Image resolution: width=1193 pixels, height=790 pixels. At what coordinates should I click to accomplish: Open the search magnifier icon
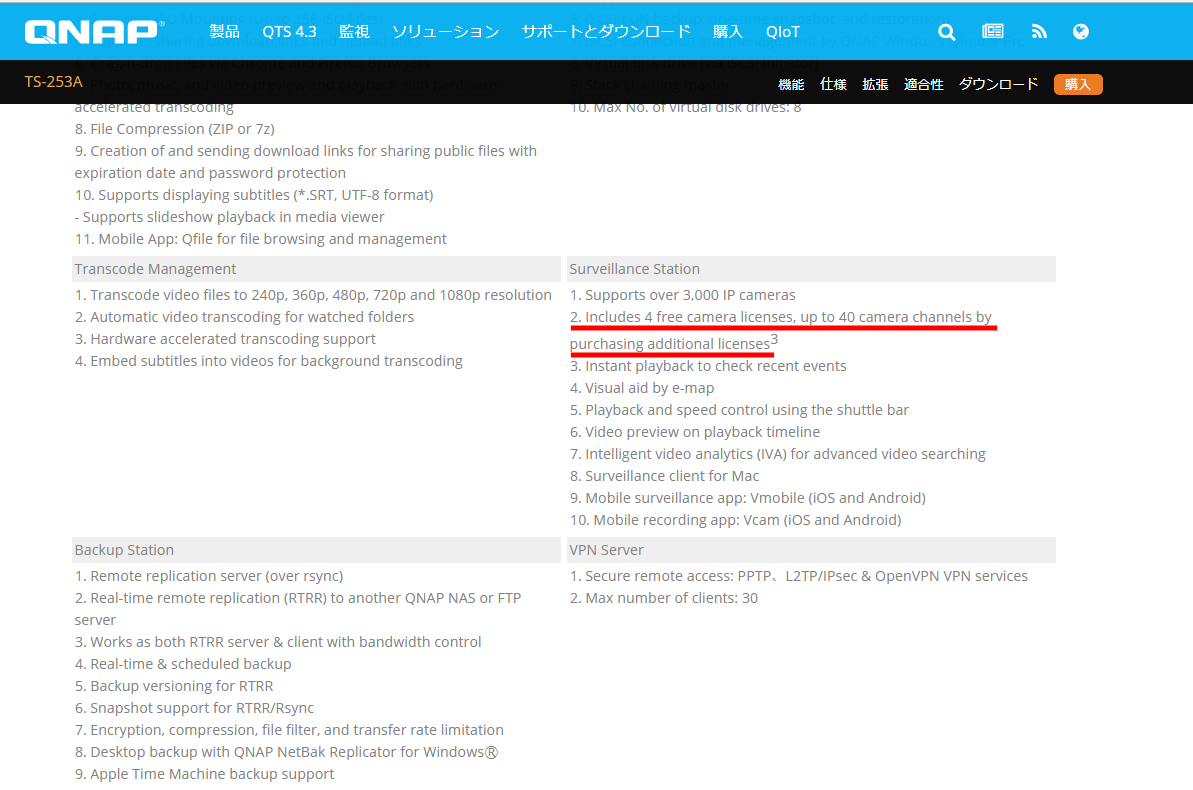[946, 31]
